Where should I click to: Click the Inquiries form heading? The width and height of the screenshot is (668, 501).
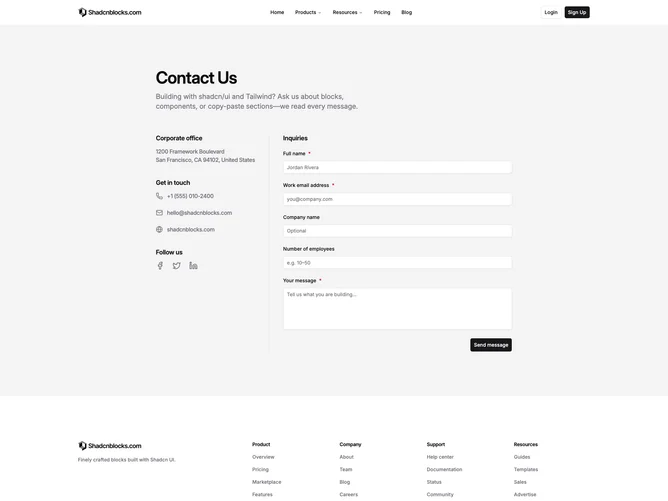pyautogui.click(x=295, y=138)
